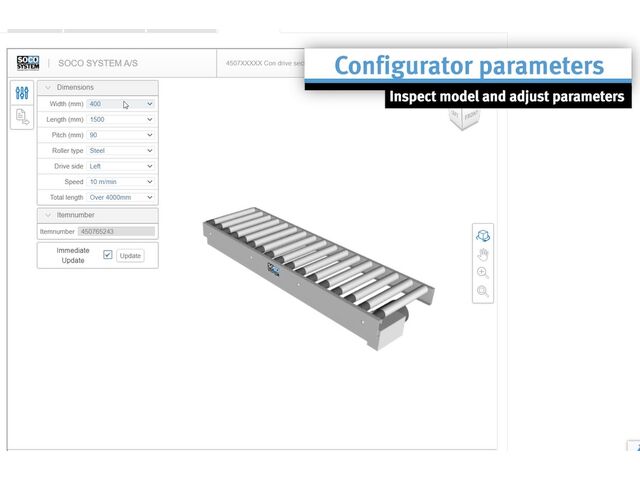Collapse the Dimensions section
Screen dimensions: 640x480
coord(47,87)
